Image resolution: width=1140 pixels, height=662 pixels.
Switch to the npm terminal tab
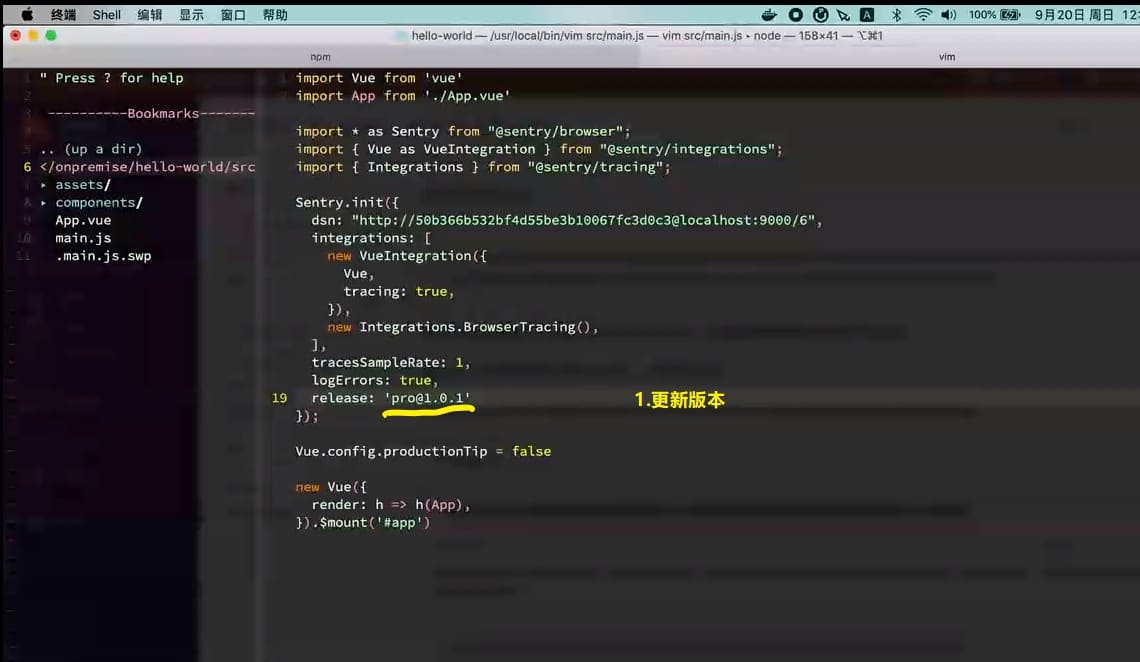coord(320,57)
